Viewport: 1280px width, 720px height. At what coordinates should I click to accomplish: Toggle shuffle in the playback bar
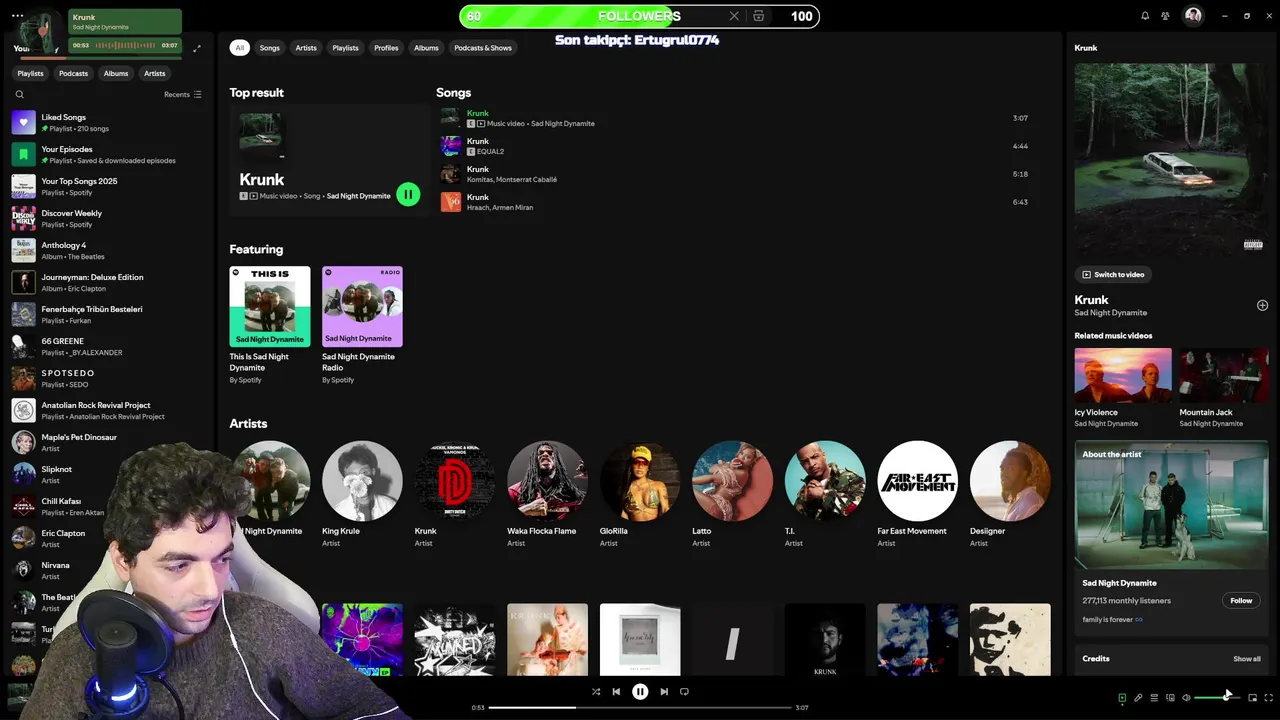pos(596,691)
